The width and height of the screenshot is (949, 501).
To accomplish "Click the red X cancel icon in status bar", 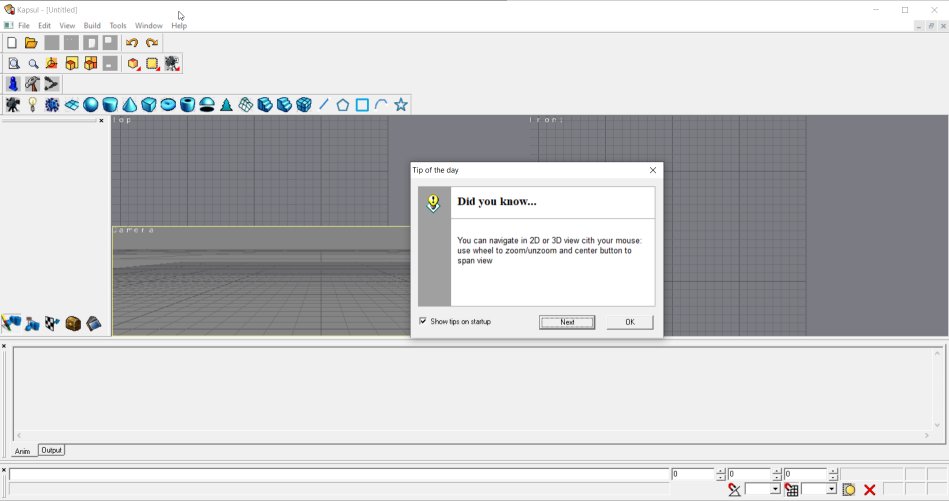I will pyautogui.click(x=870, y=490).
